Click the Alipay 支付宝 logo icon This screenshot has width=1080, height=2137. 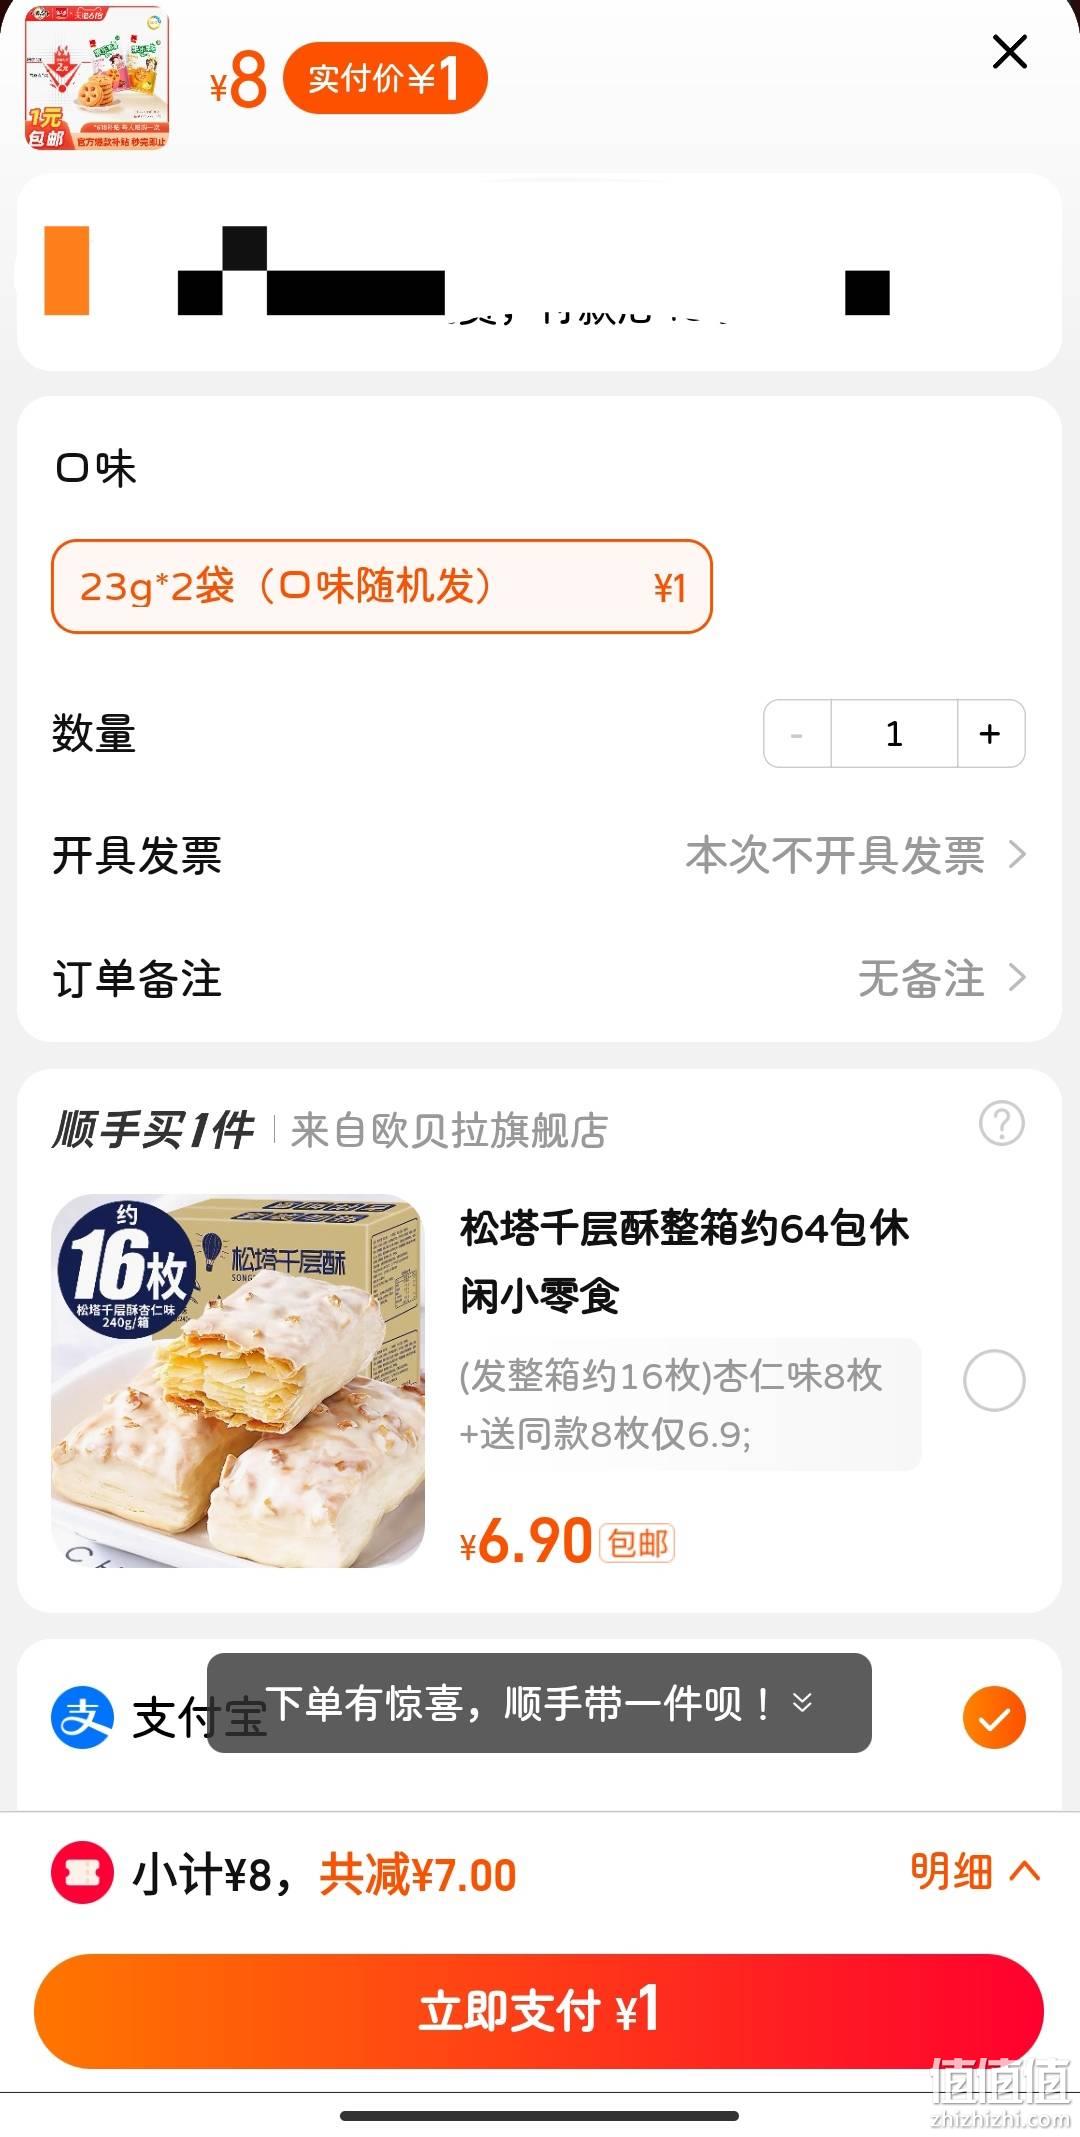click(82, 1717)
